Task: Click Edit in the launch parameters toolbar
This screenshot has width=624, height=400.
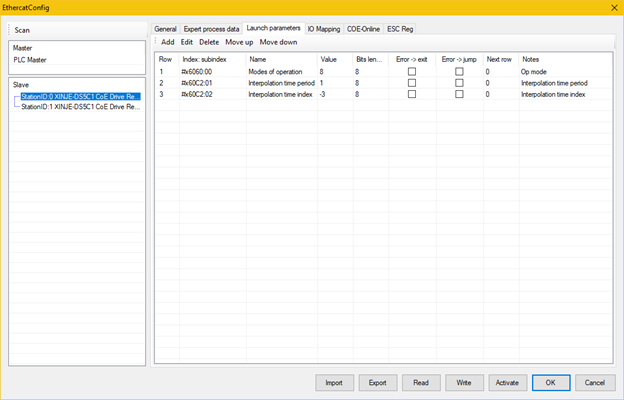Action: [187, 42]
